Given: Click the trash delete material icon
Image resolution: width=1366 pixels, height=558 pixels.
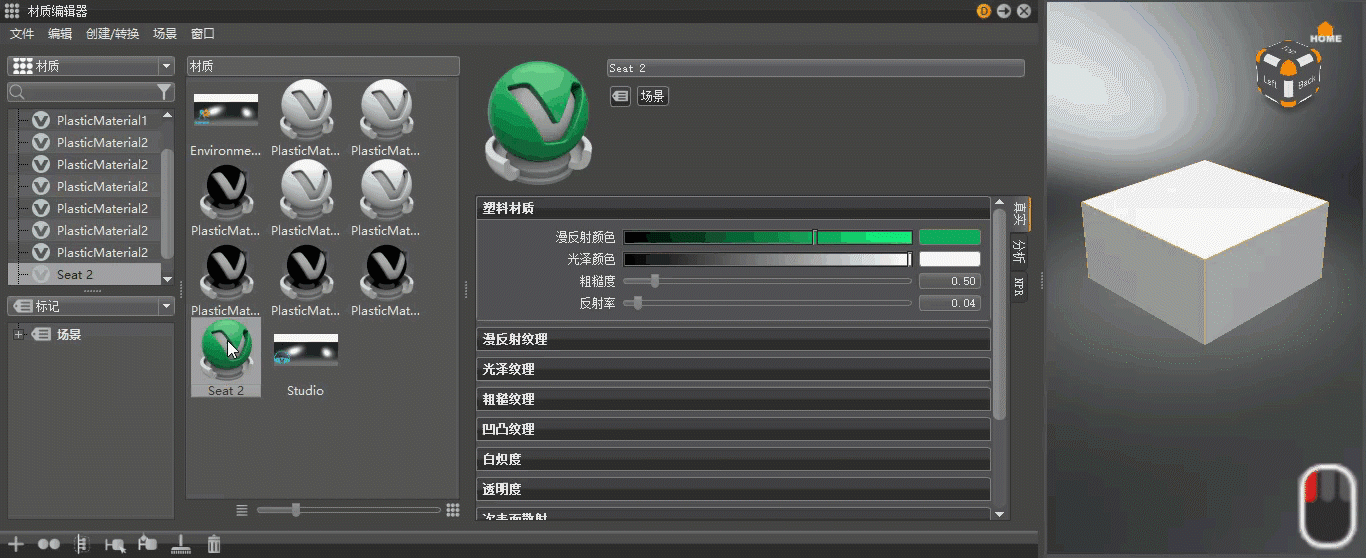Looking at the screenshot, I should pyautogui.click(x=213, y=544).
